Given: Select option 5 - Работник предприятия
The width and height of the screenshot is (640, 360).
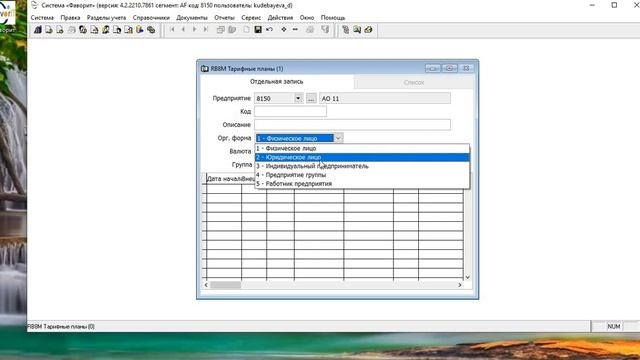Looking at the screenshot, I should pyautogui.click(x=362, y=184).
